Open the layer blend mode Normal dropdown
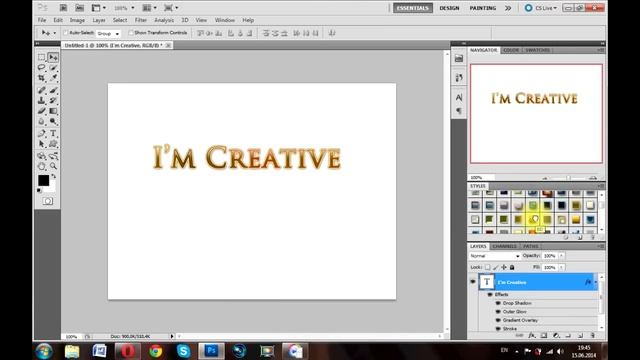This screenshot has width=640, height=360. 494,256
